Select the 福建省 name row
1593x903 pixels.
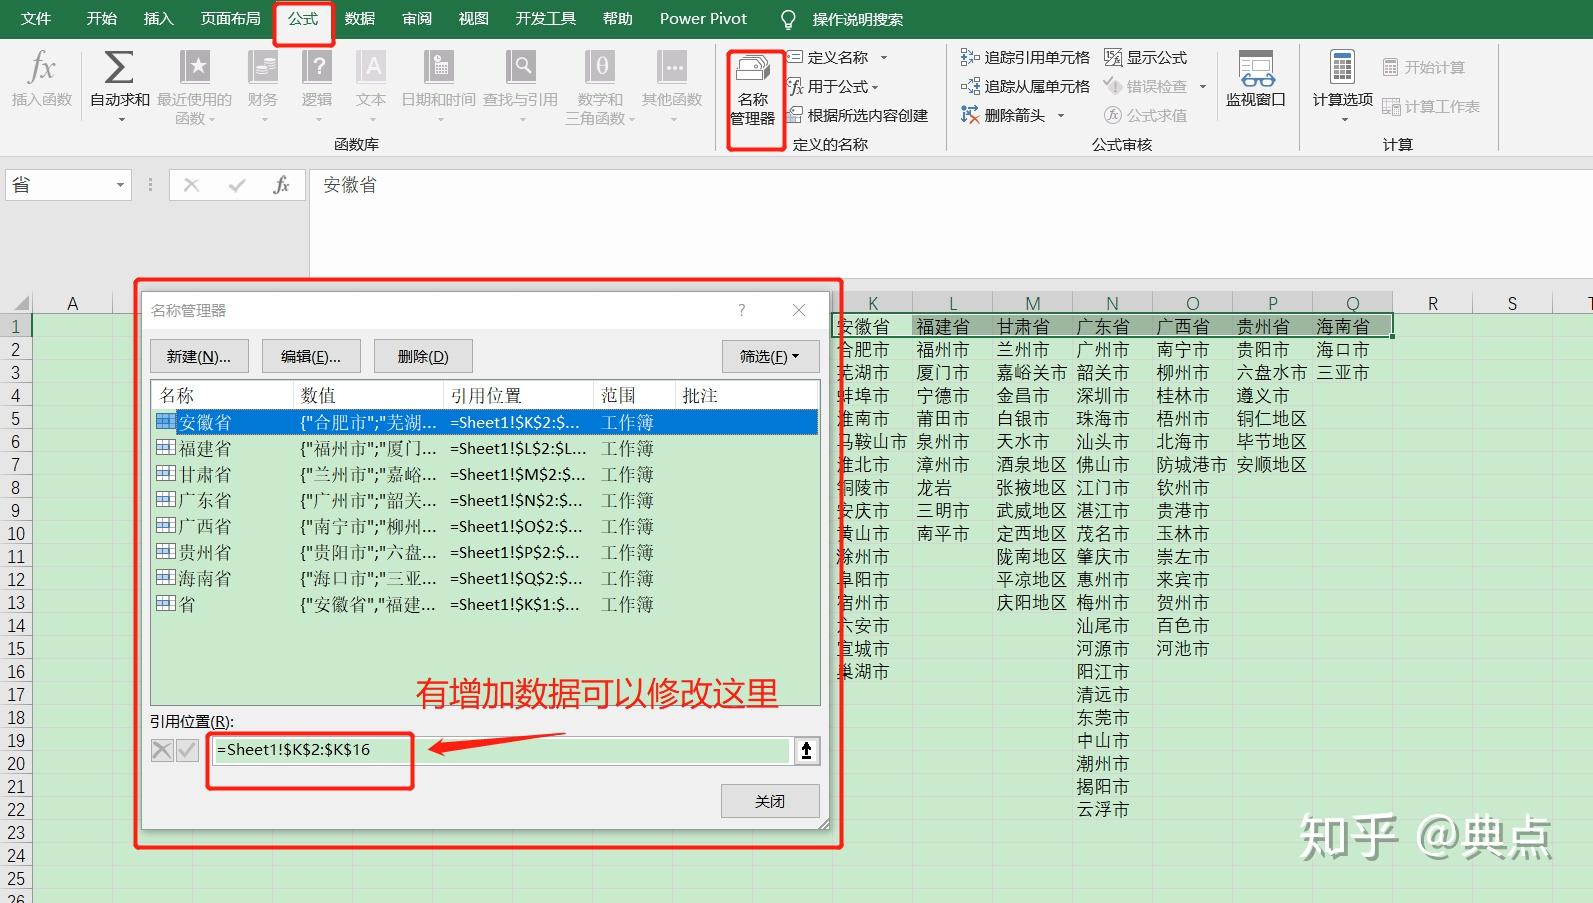485,449
